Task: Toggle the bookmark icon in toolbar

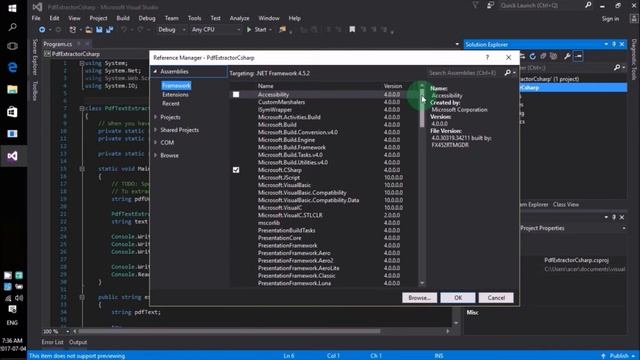Action: (x=352, y=29)
